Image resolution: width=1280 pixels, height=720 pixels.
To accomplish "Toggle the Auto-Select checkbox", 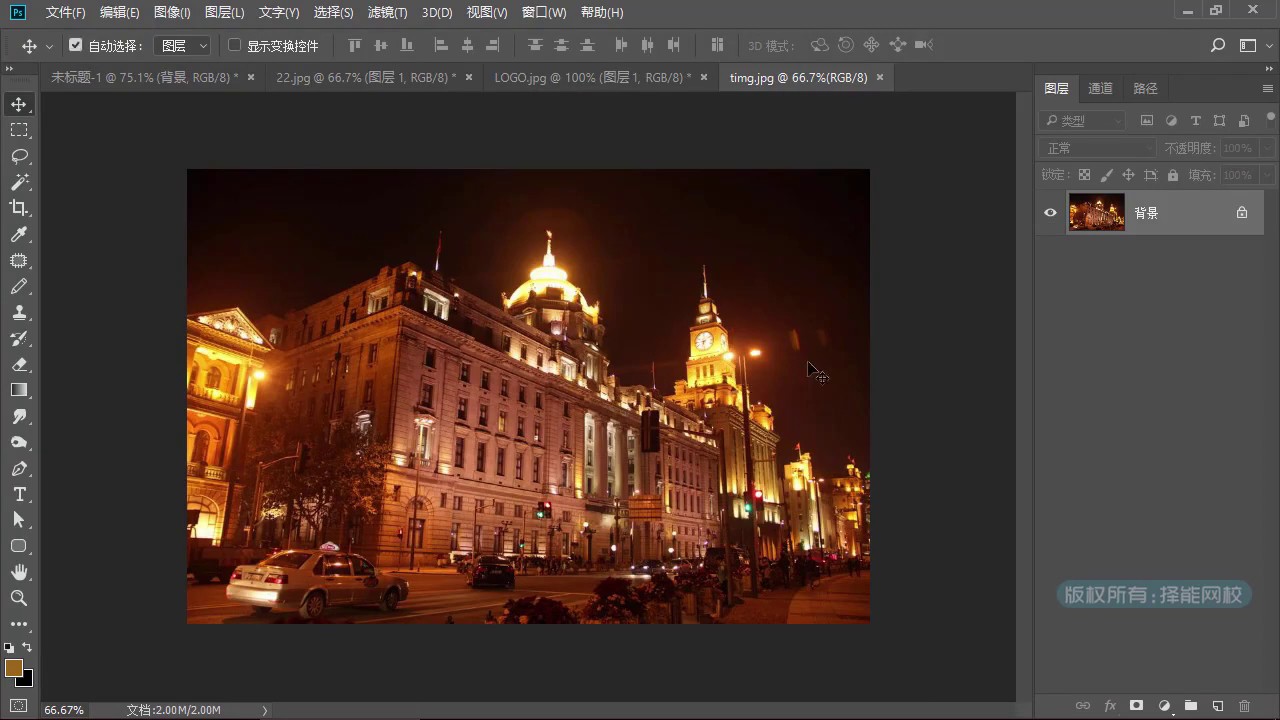I will point(75,45).
